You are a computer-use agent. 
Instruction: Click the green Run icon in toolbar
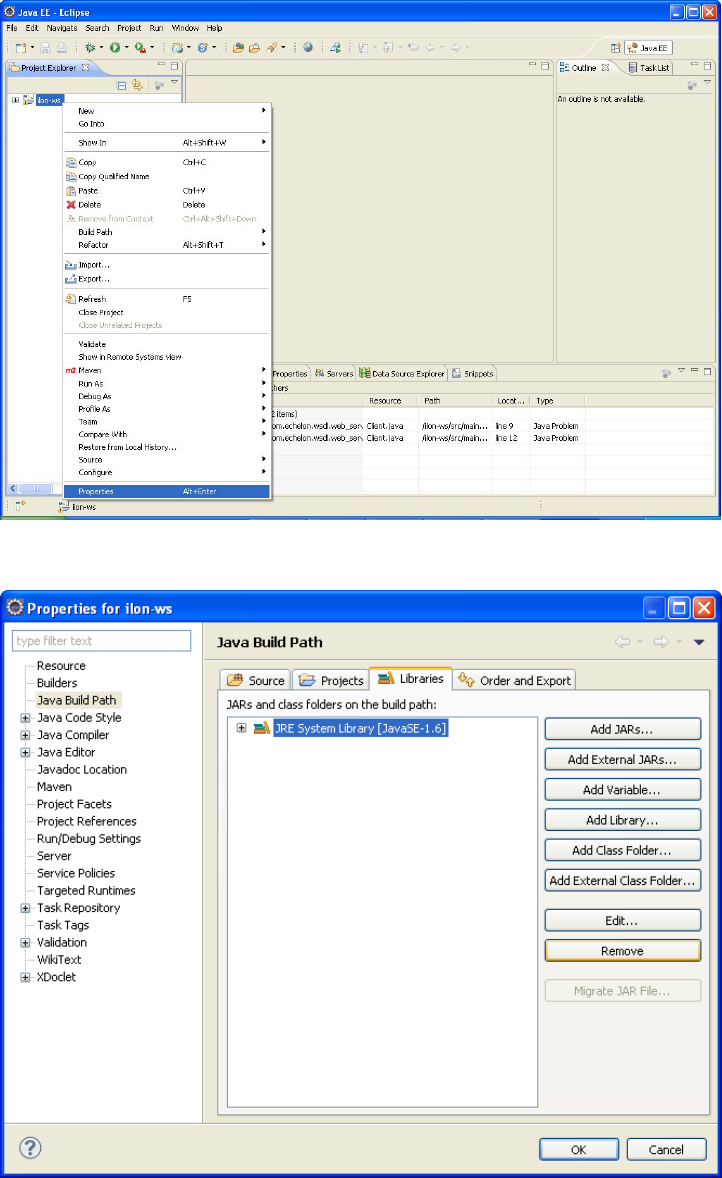115,47
